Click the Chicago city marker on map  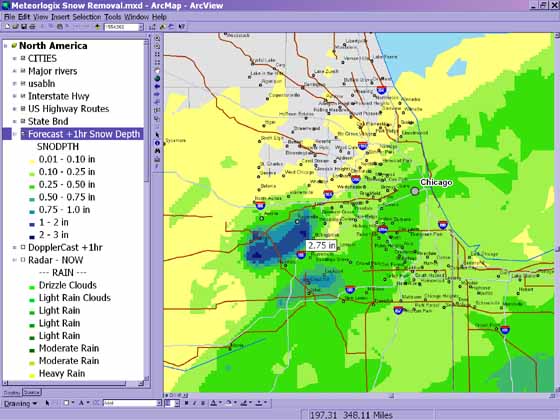click(415, 191)
